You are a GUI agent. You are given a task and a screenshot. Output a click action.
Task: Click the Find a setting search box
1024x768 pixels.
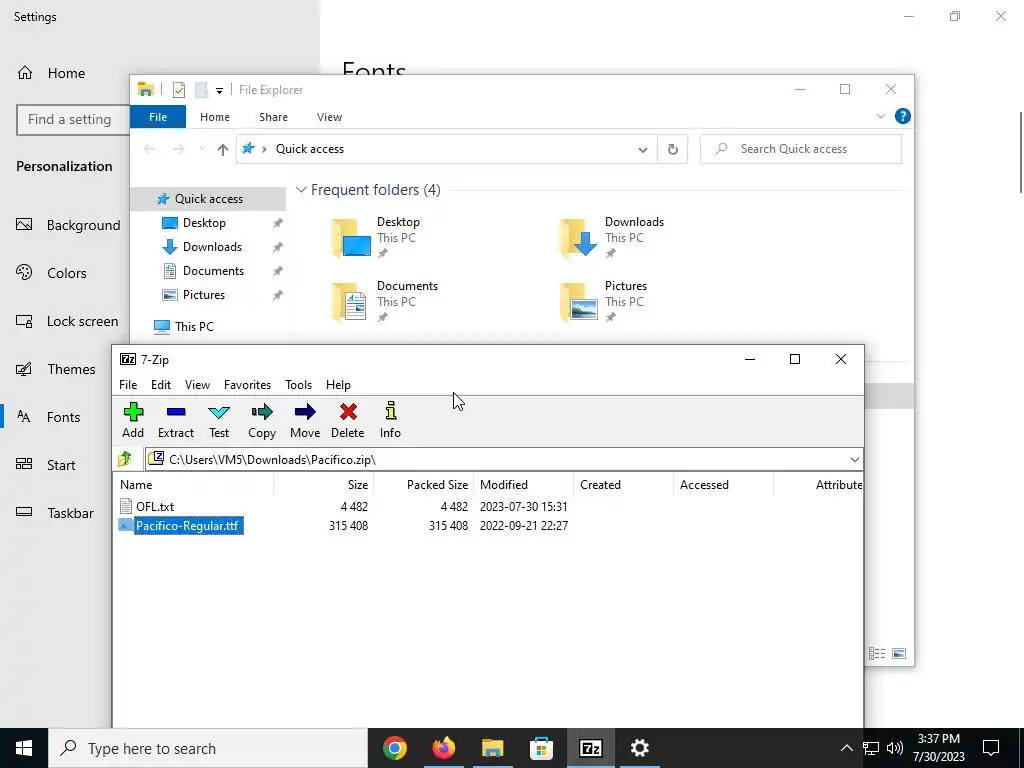click(73, 120)
